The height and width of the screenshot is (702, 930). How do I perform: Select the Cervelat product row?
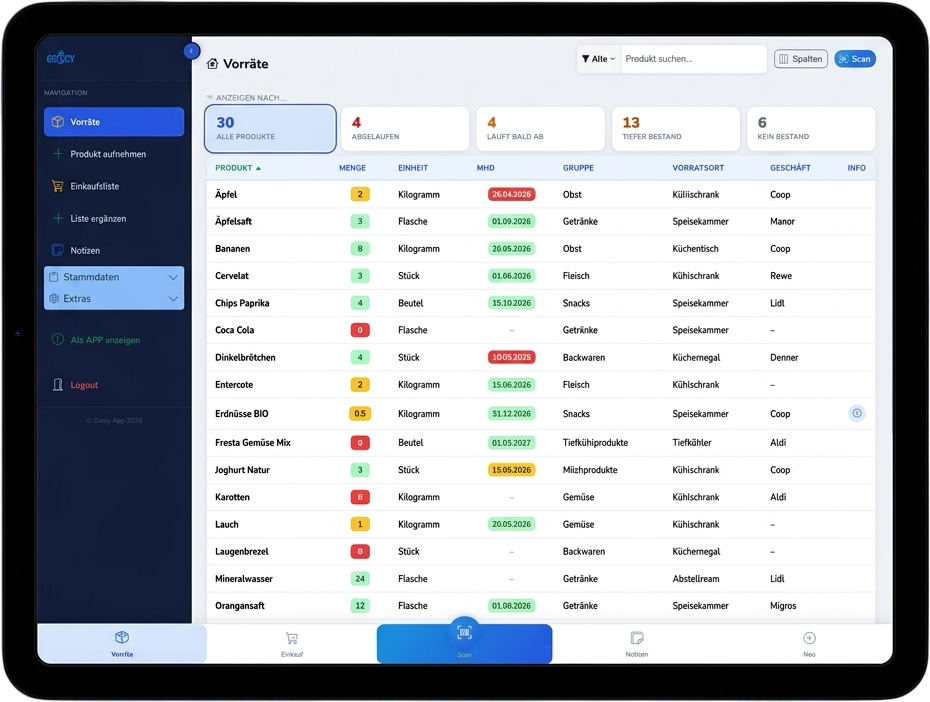[x=540, y=276]
